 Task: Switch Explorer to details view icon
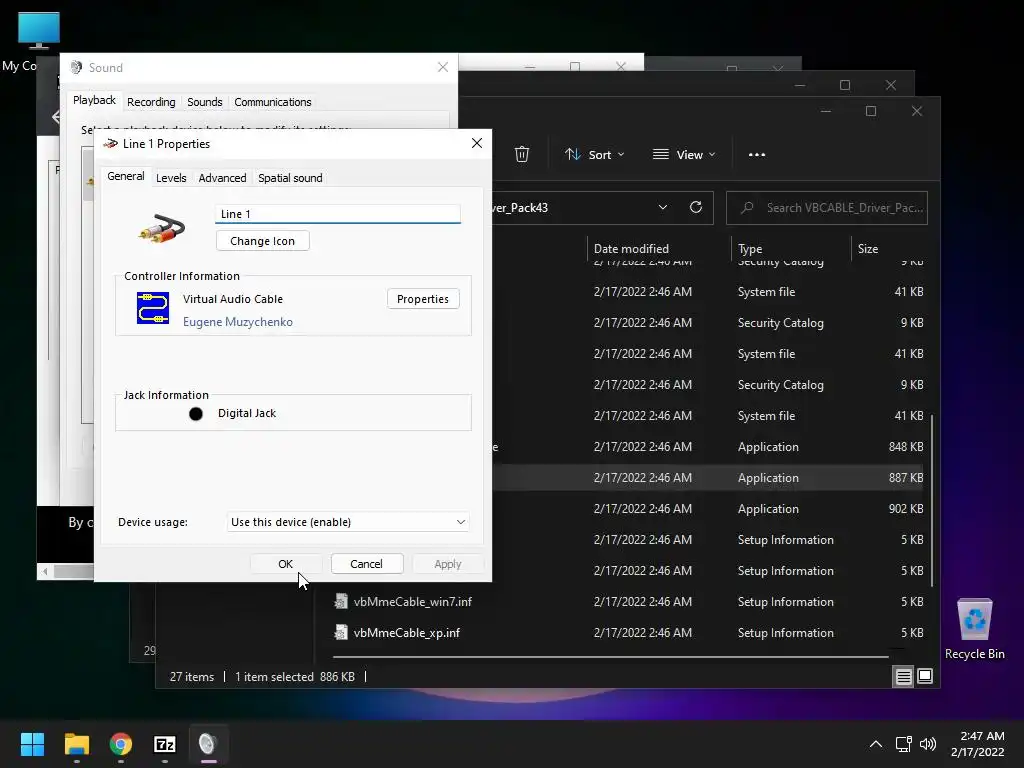(x=903, y=677)
